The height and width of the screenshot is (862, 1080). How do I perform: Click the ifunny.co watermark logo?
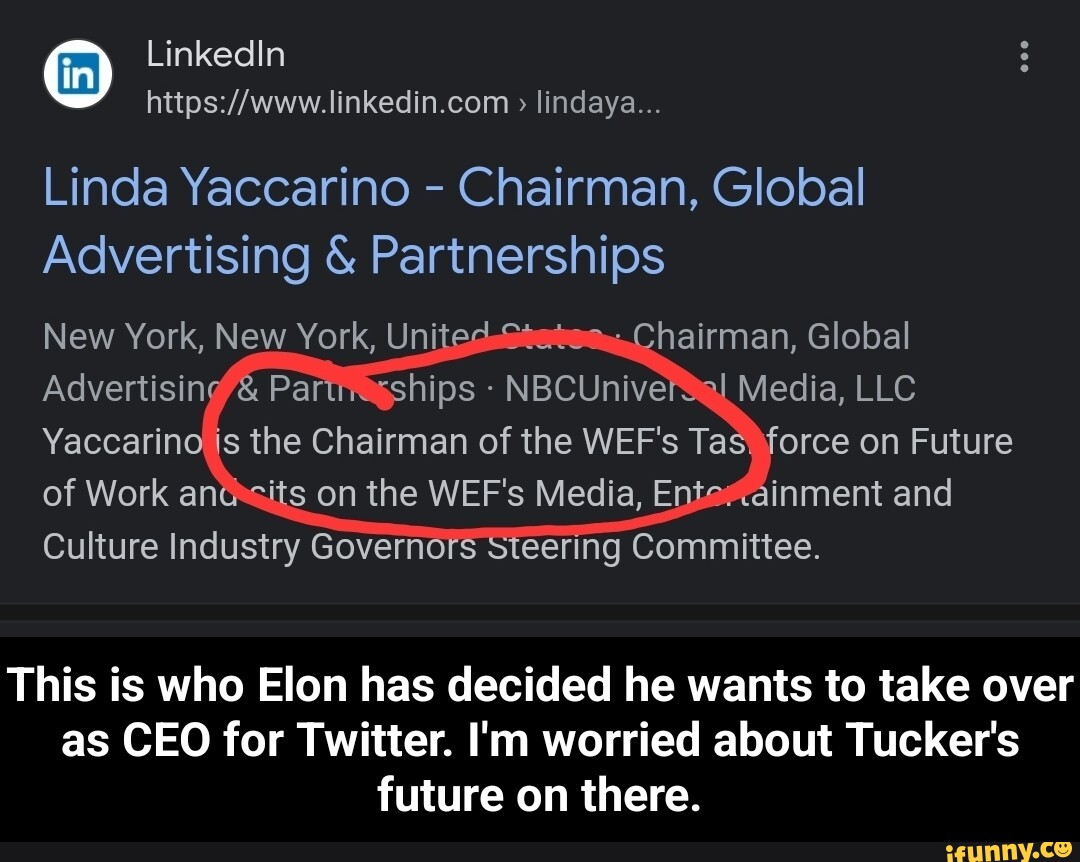click(x=1002, y=849)
